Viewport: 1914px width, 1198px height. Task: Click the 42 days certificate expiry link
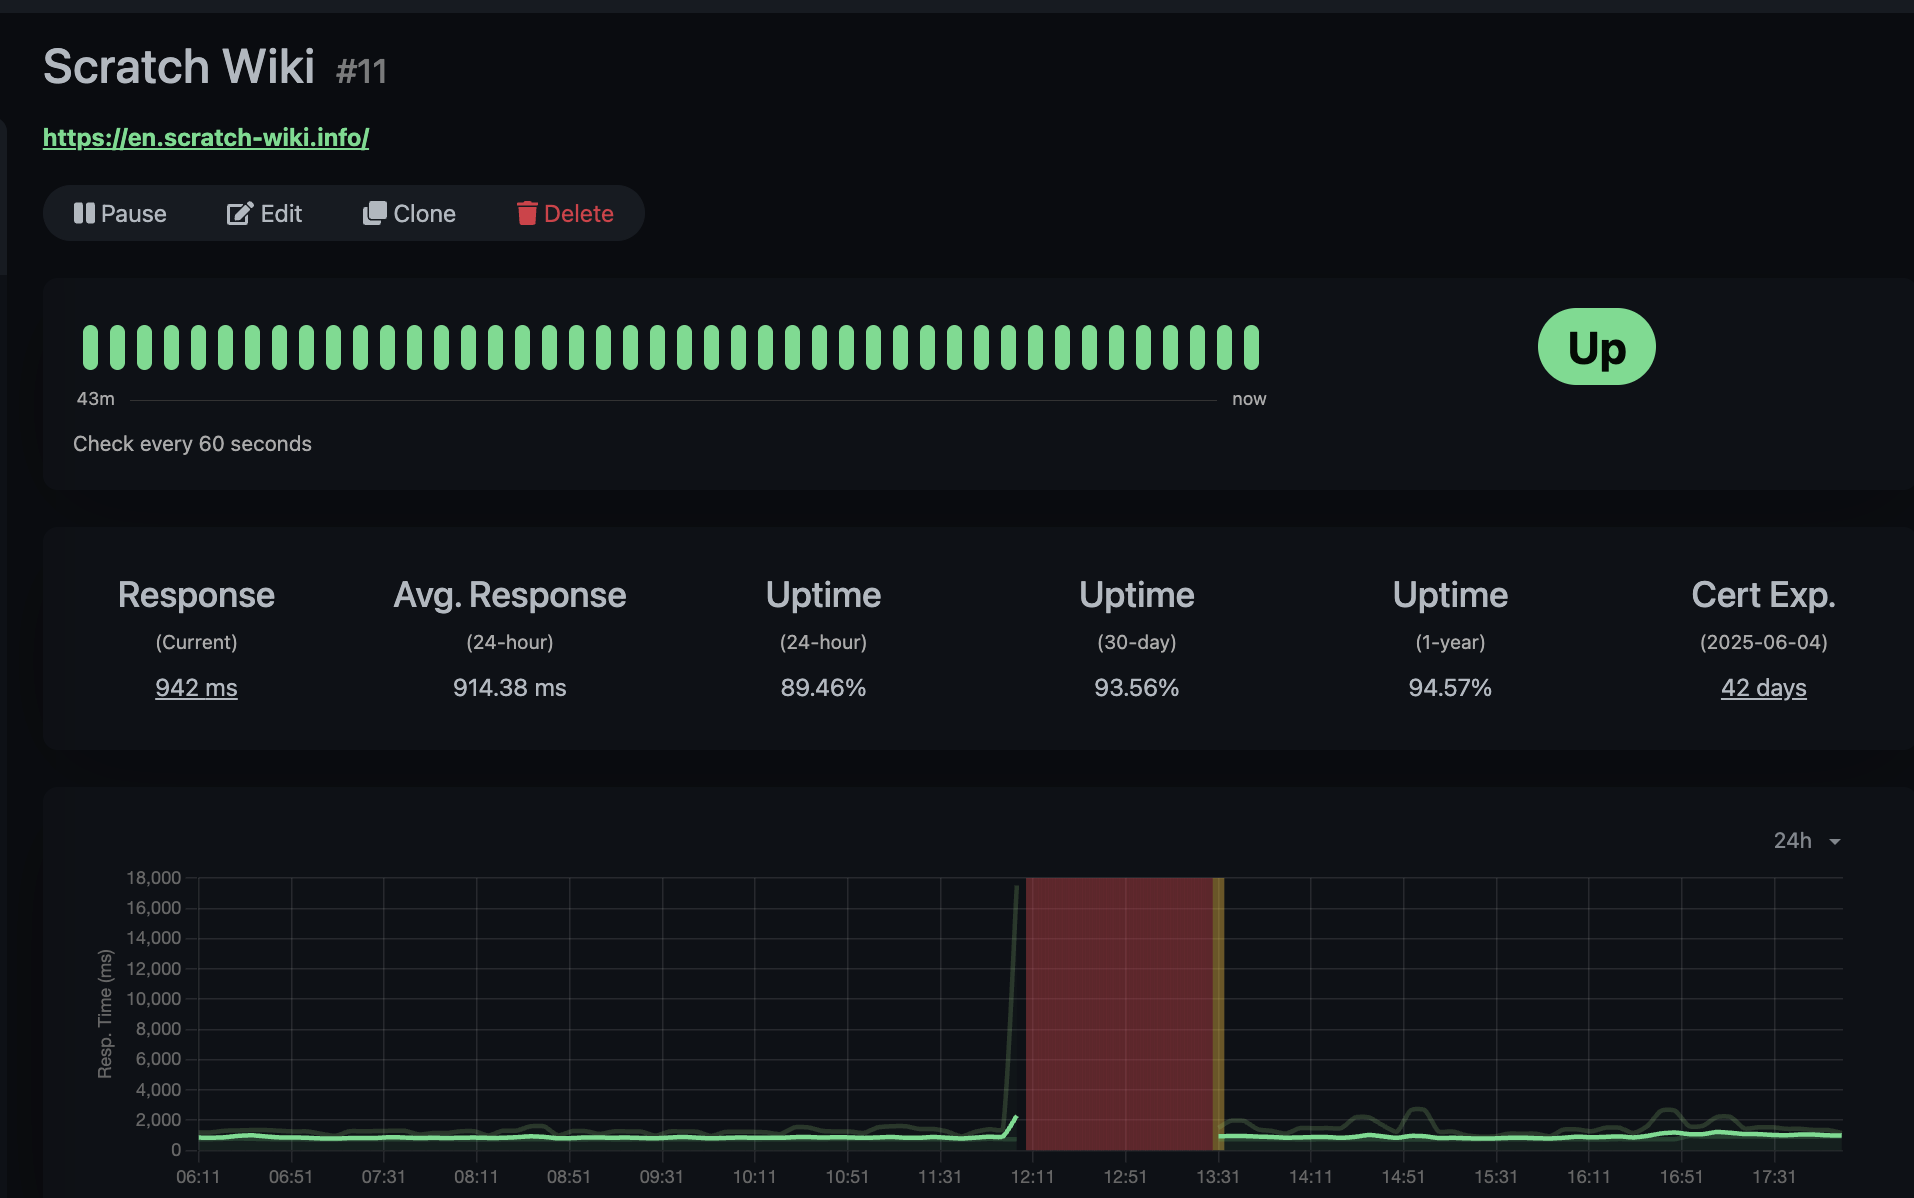click(x=1763, y=687)
